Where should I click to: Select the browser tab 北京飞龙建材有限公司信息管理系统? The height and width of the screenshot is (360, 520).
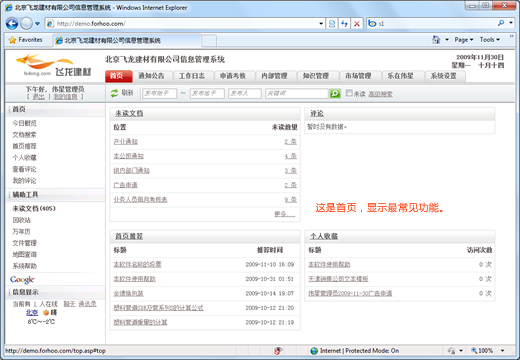click(127, 40)
